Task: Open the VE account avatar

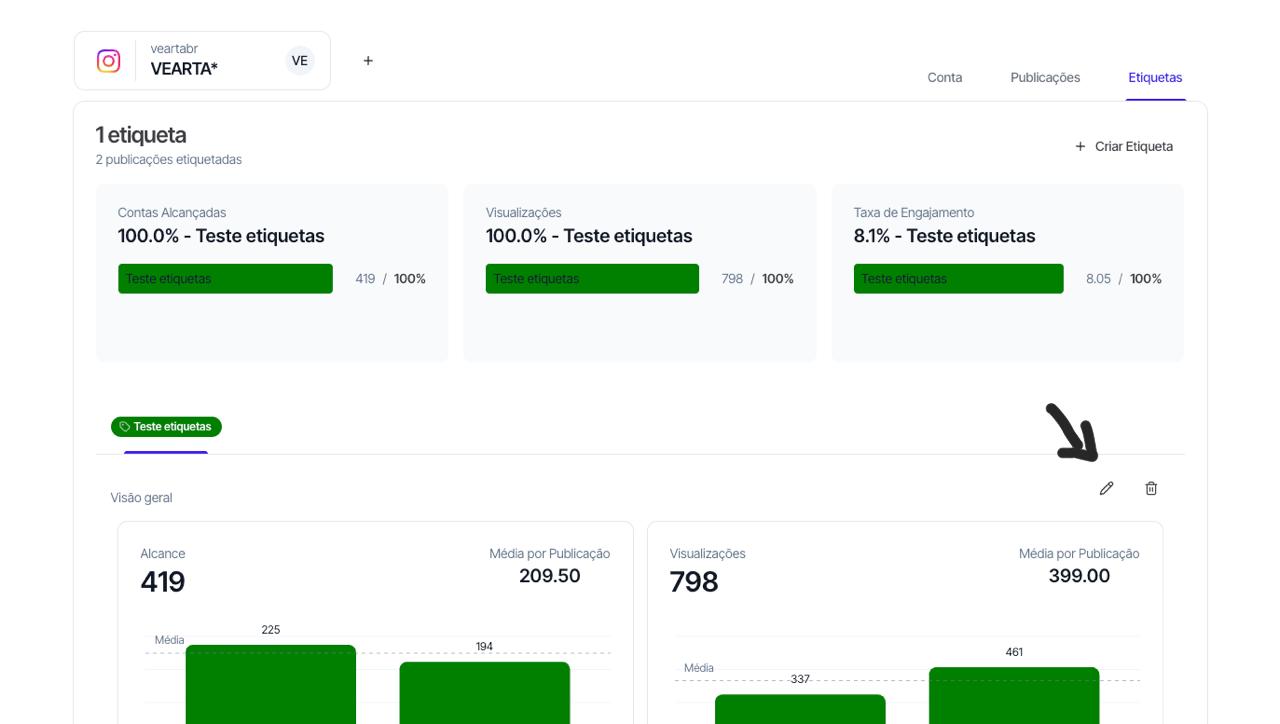Action: click(299, 61)
